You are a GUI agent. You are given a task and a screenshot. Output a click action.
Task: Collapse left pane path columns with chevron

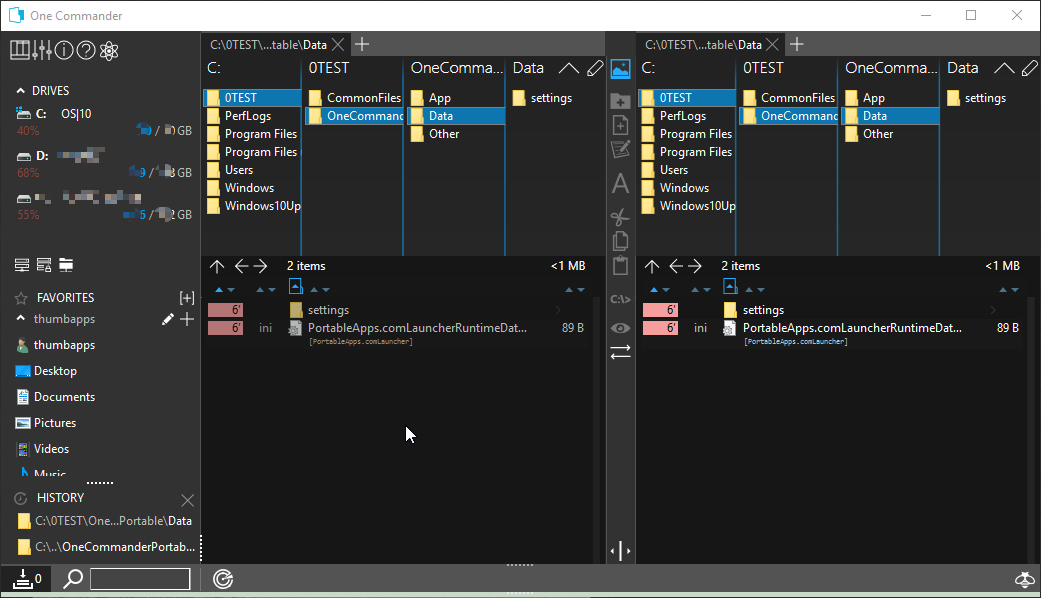point(568,68)
